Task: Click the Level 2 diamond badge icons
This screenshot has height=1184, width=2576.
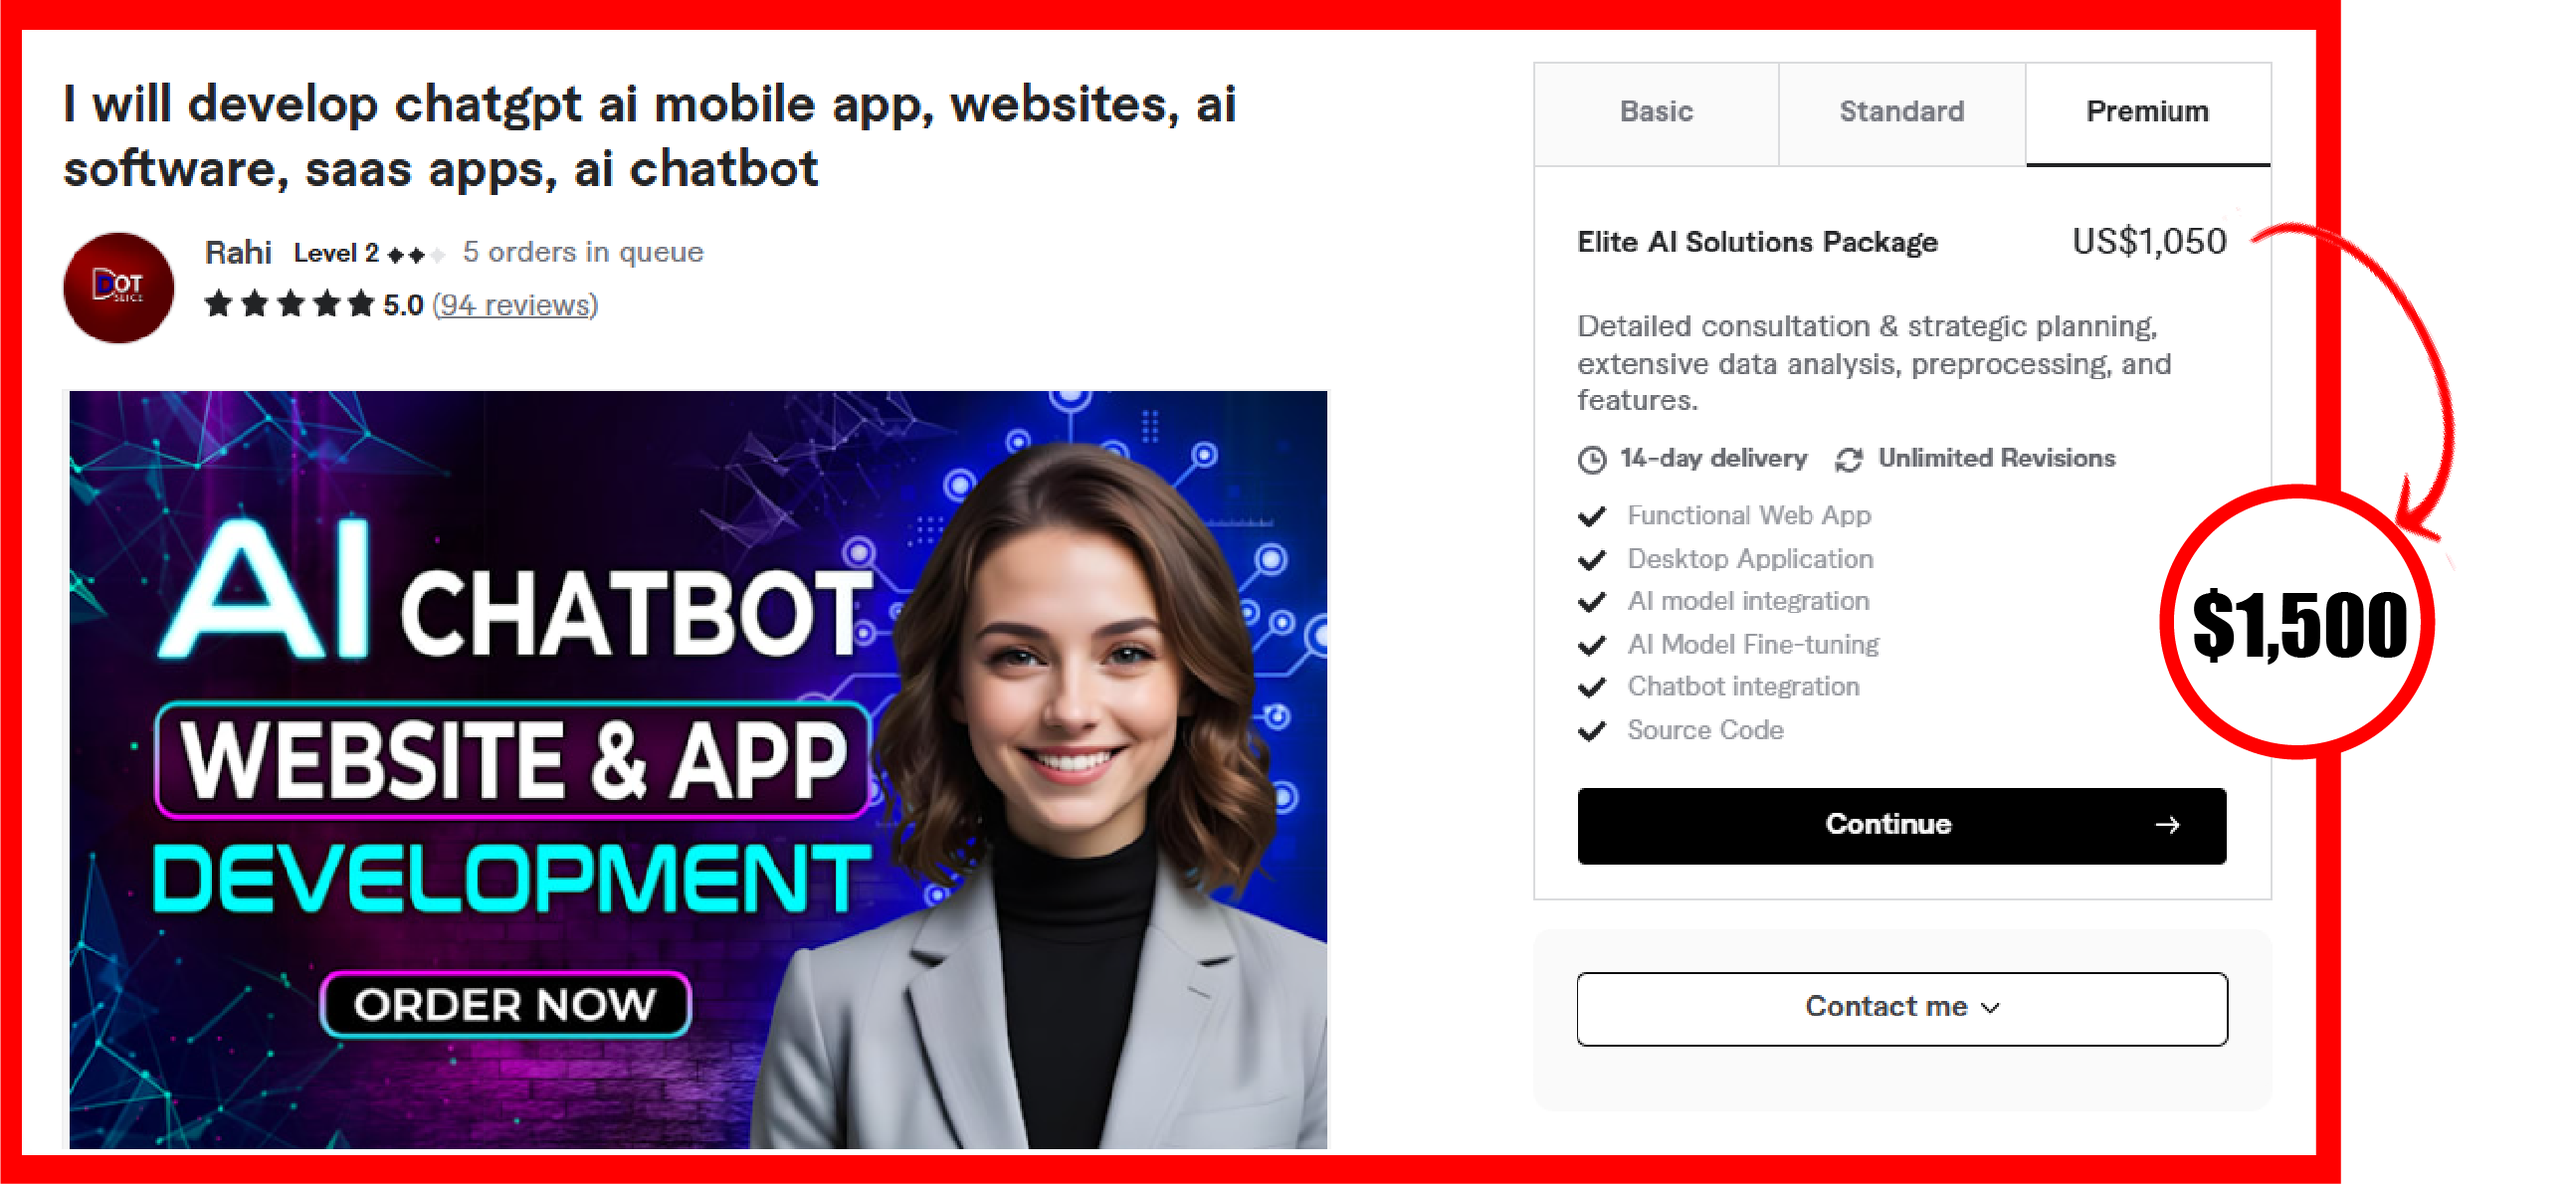Action: tap(415, 255)
